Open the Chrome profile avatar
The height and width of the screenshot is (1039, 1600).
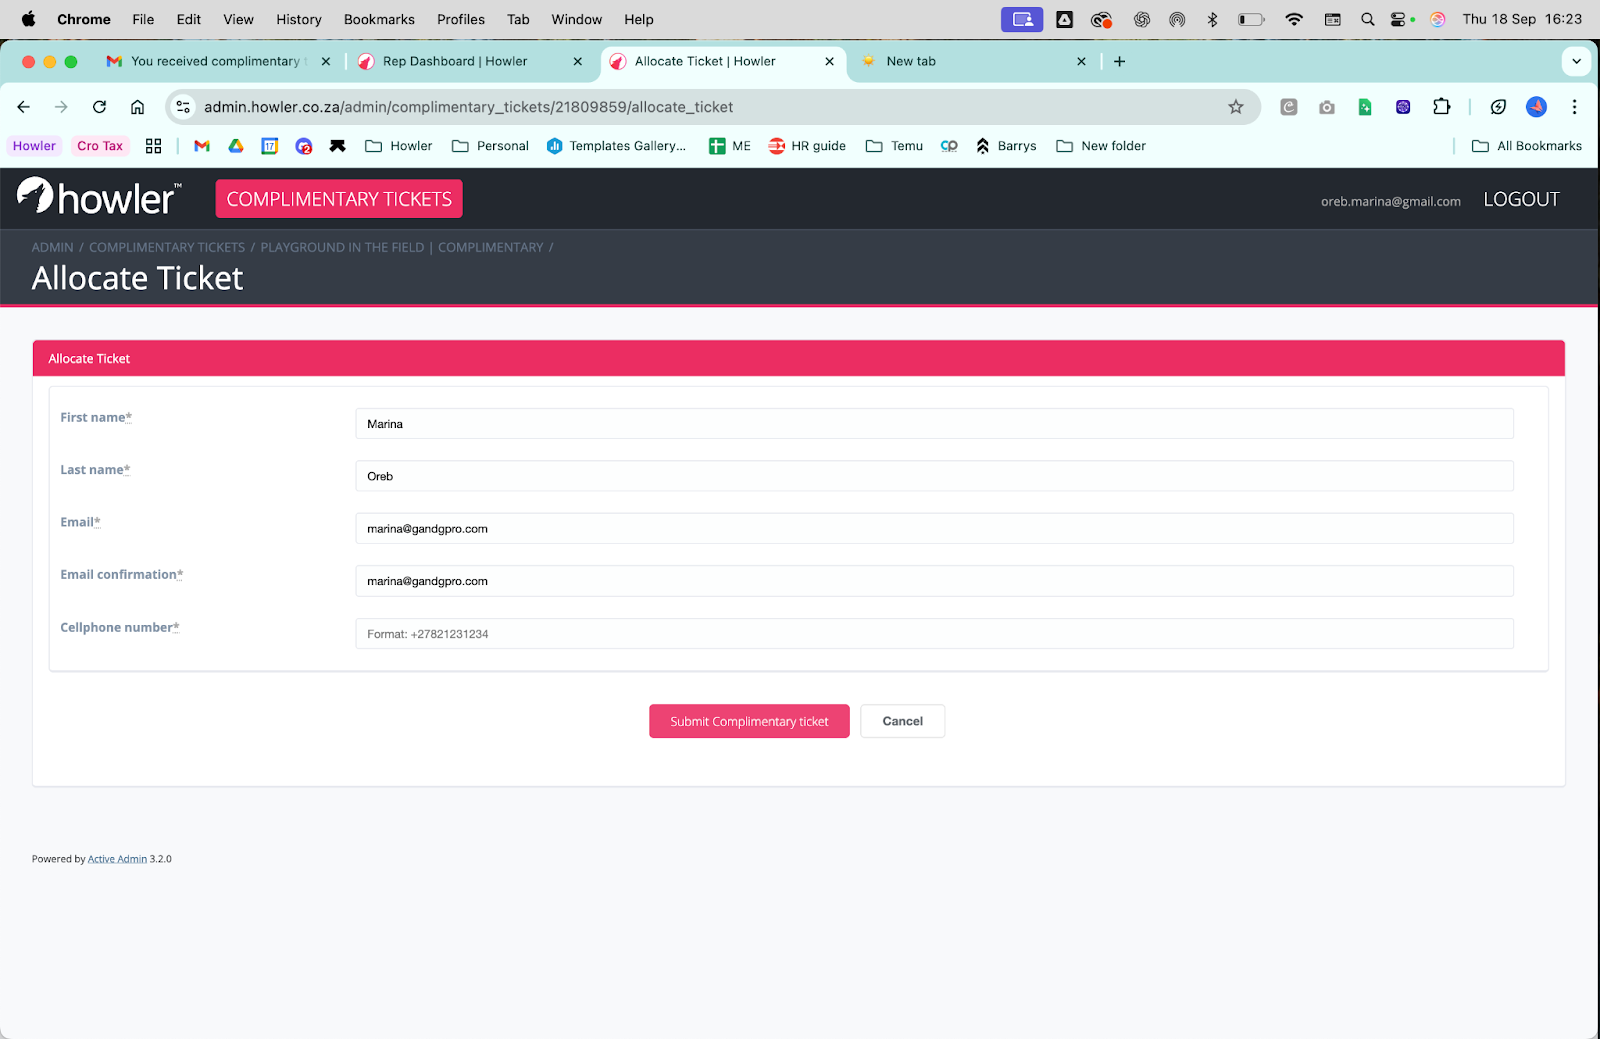coord(1536,107)
